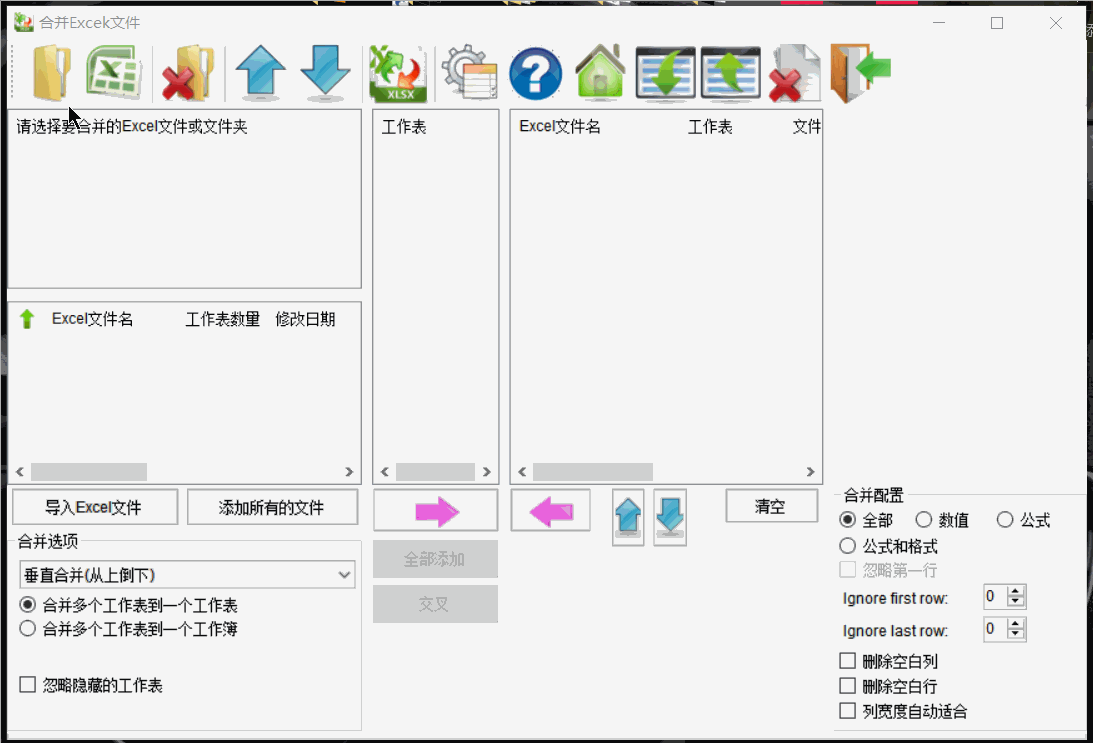Click the pink left arrow button
This screenshot has width=1093, height=743.
tap(551, 511)
